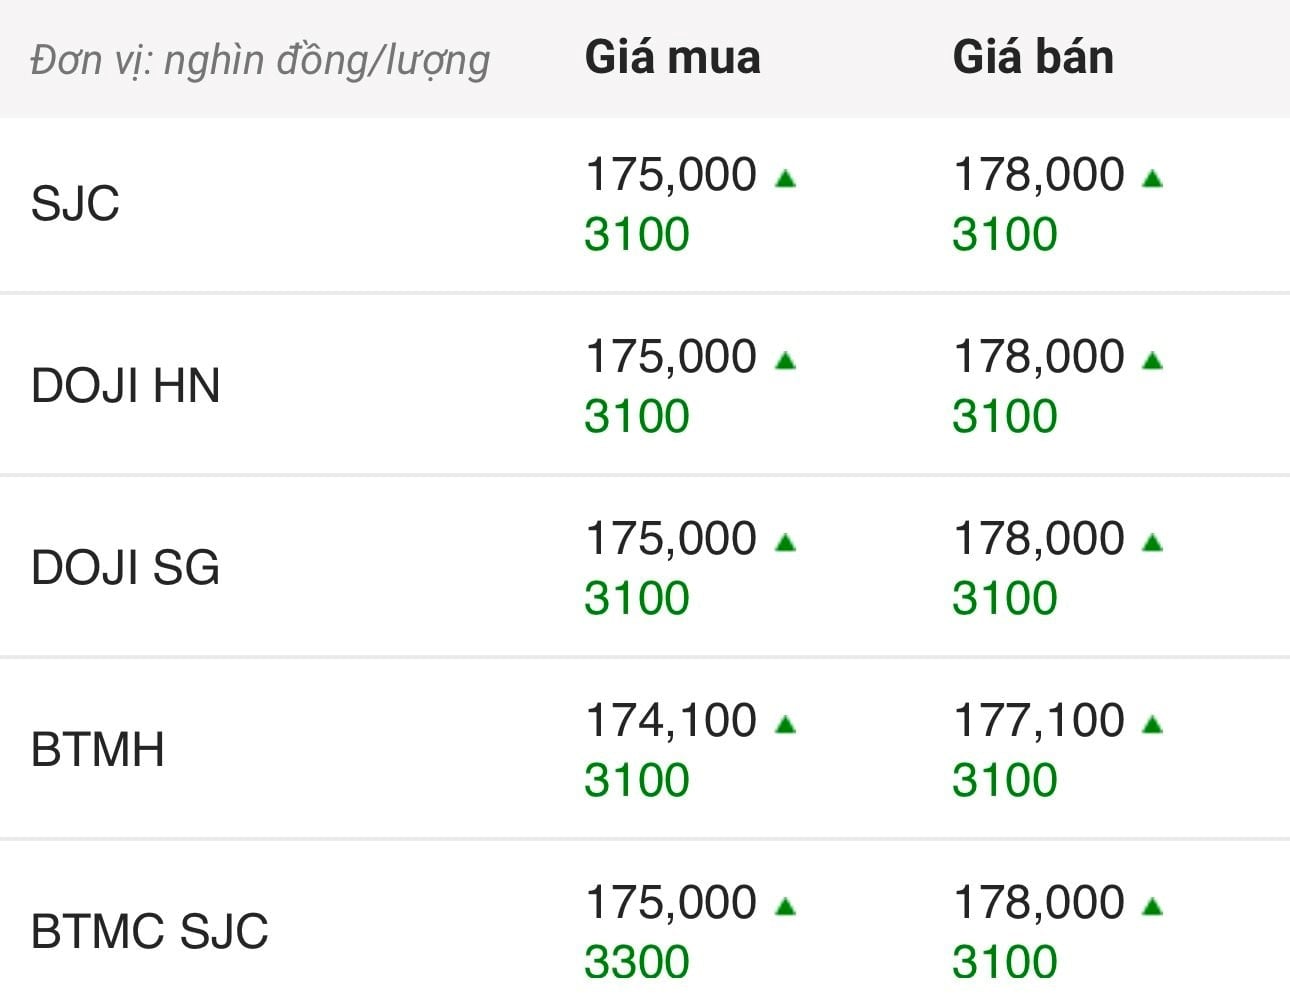Click the up arrow on DOJI SG buy price
Viewport: 1290px width, 999px height.
pyautogui.click(x=785, y=543)
